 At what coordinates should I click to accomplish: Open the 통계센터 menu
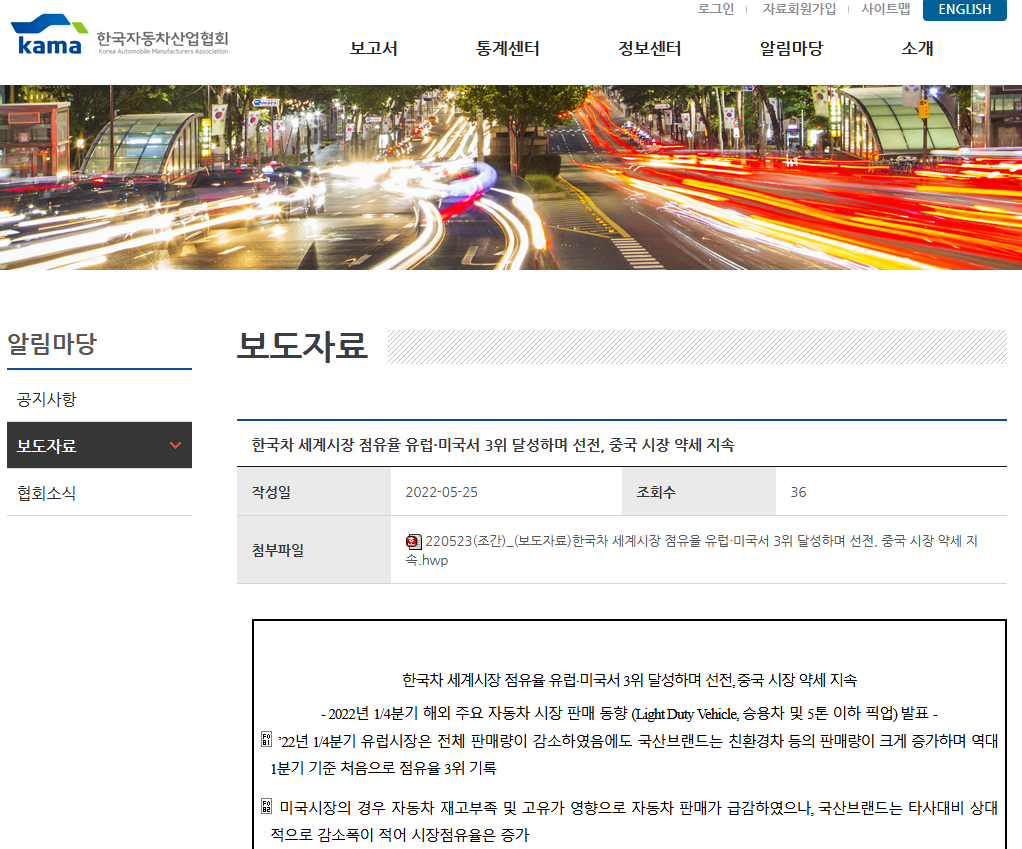[x=507, y=48]
